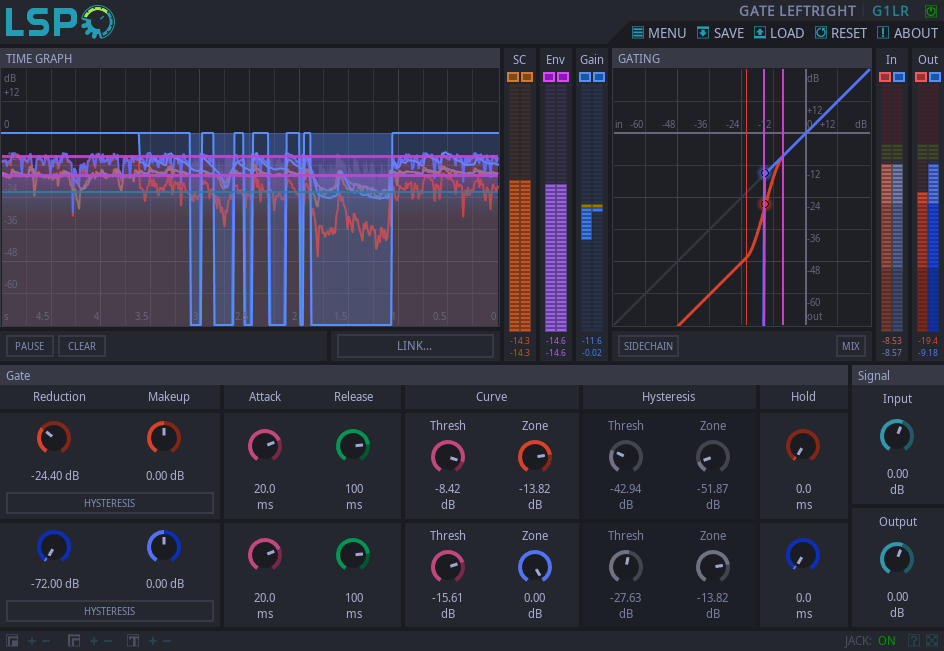
Task: Click the SIDECHAIN button under the gating graph
Action: click(x=648, y=346)
